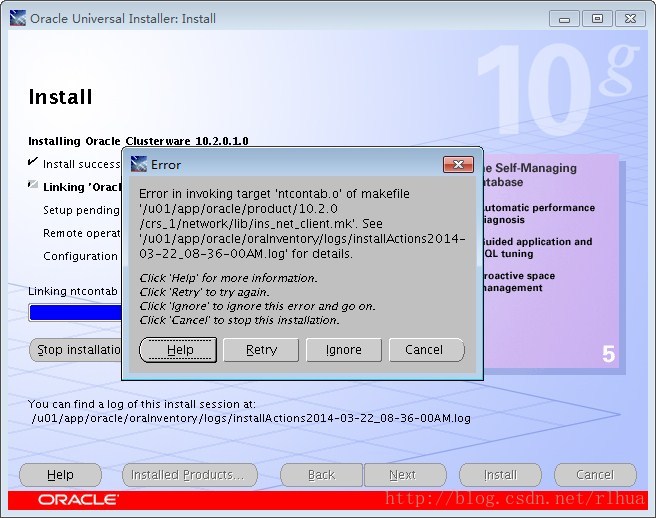
Task: Click Help in the Error dialog
Action: 178,350
